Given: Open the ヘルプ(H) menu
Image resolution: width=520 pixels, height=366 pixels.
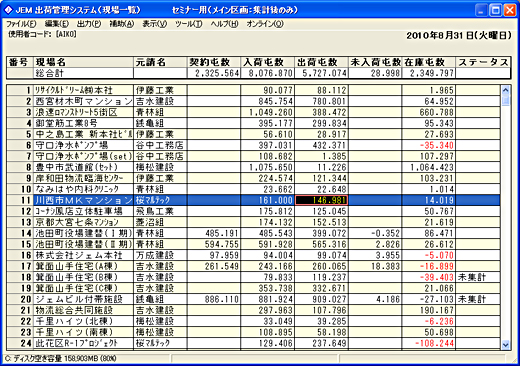Looking at the screenshot, I should pyautogui.click(x=224, y=24).
